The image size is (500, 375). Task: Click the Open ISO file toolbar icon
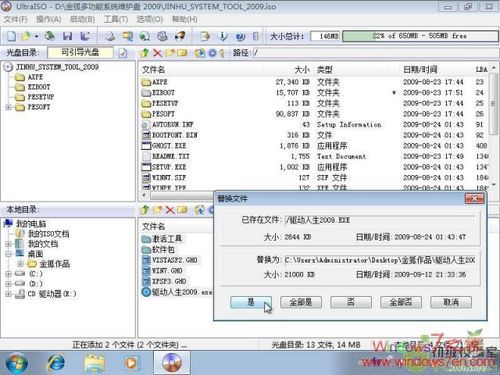point(26,36)
